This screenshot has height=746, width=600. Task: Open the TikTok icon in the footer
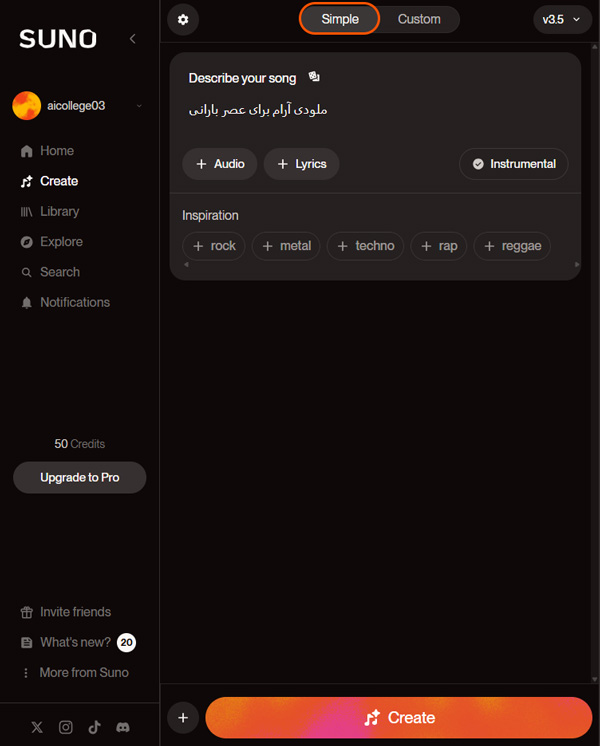94,727
